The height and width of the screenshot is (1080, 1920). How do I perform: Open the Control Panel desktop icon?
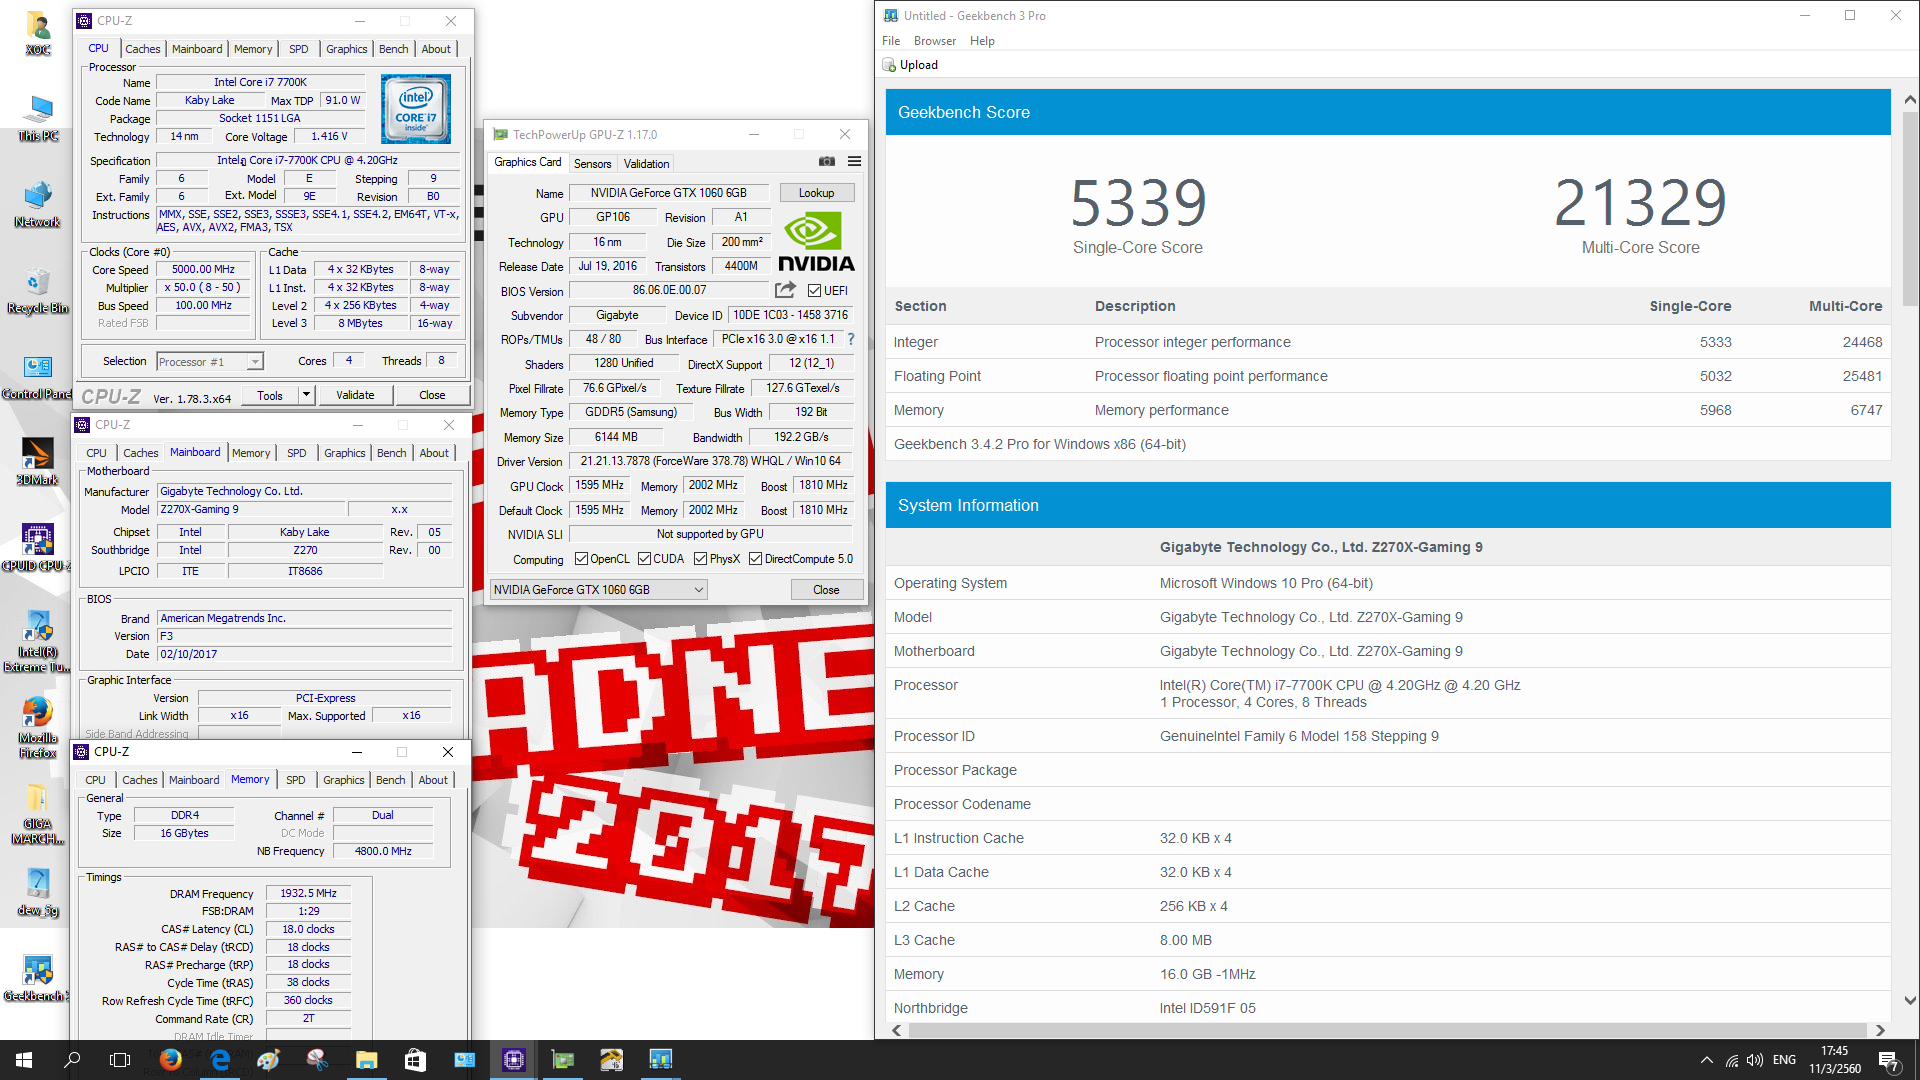pyautogui.click(x=37, y=376)
